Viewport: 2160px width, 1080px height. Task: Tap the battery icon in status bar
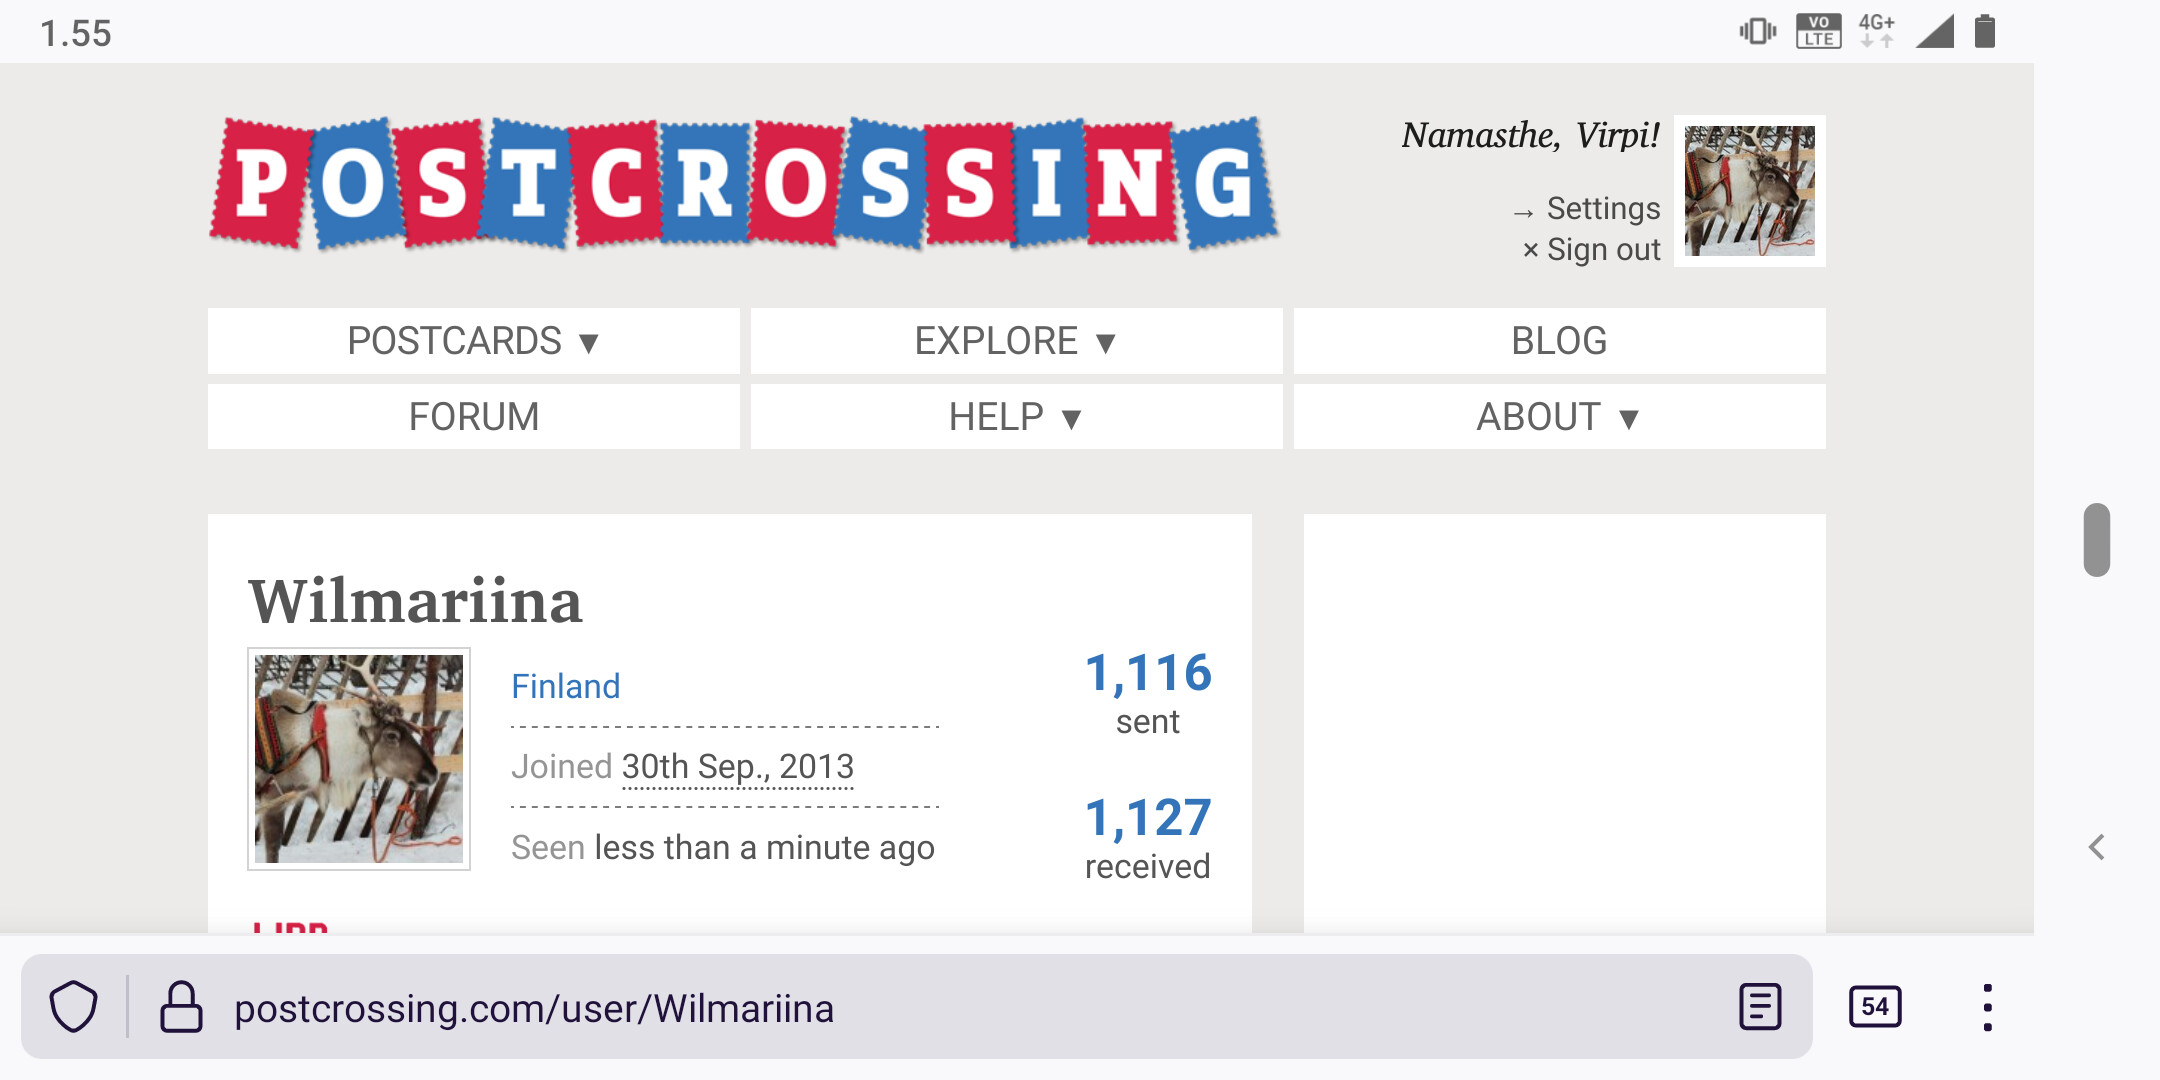point(1985,32)
